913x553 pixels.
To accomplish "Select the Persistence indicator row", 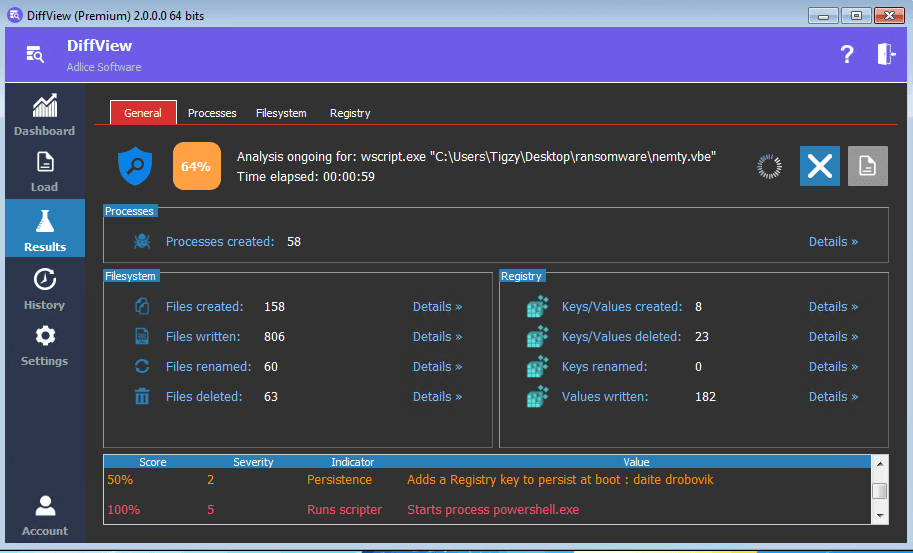I will point(339,480).
